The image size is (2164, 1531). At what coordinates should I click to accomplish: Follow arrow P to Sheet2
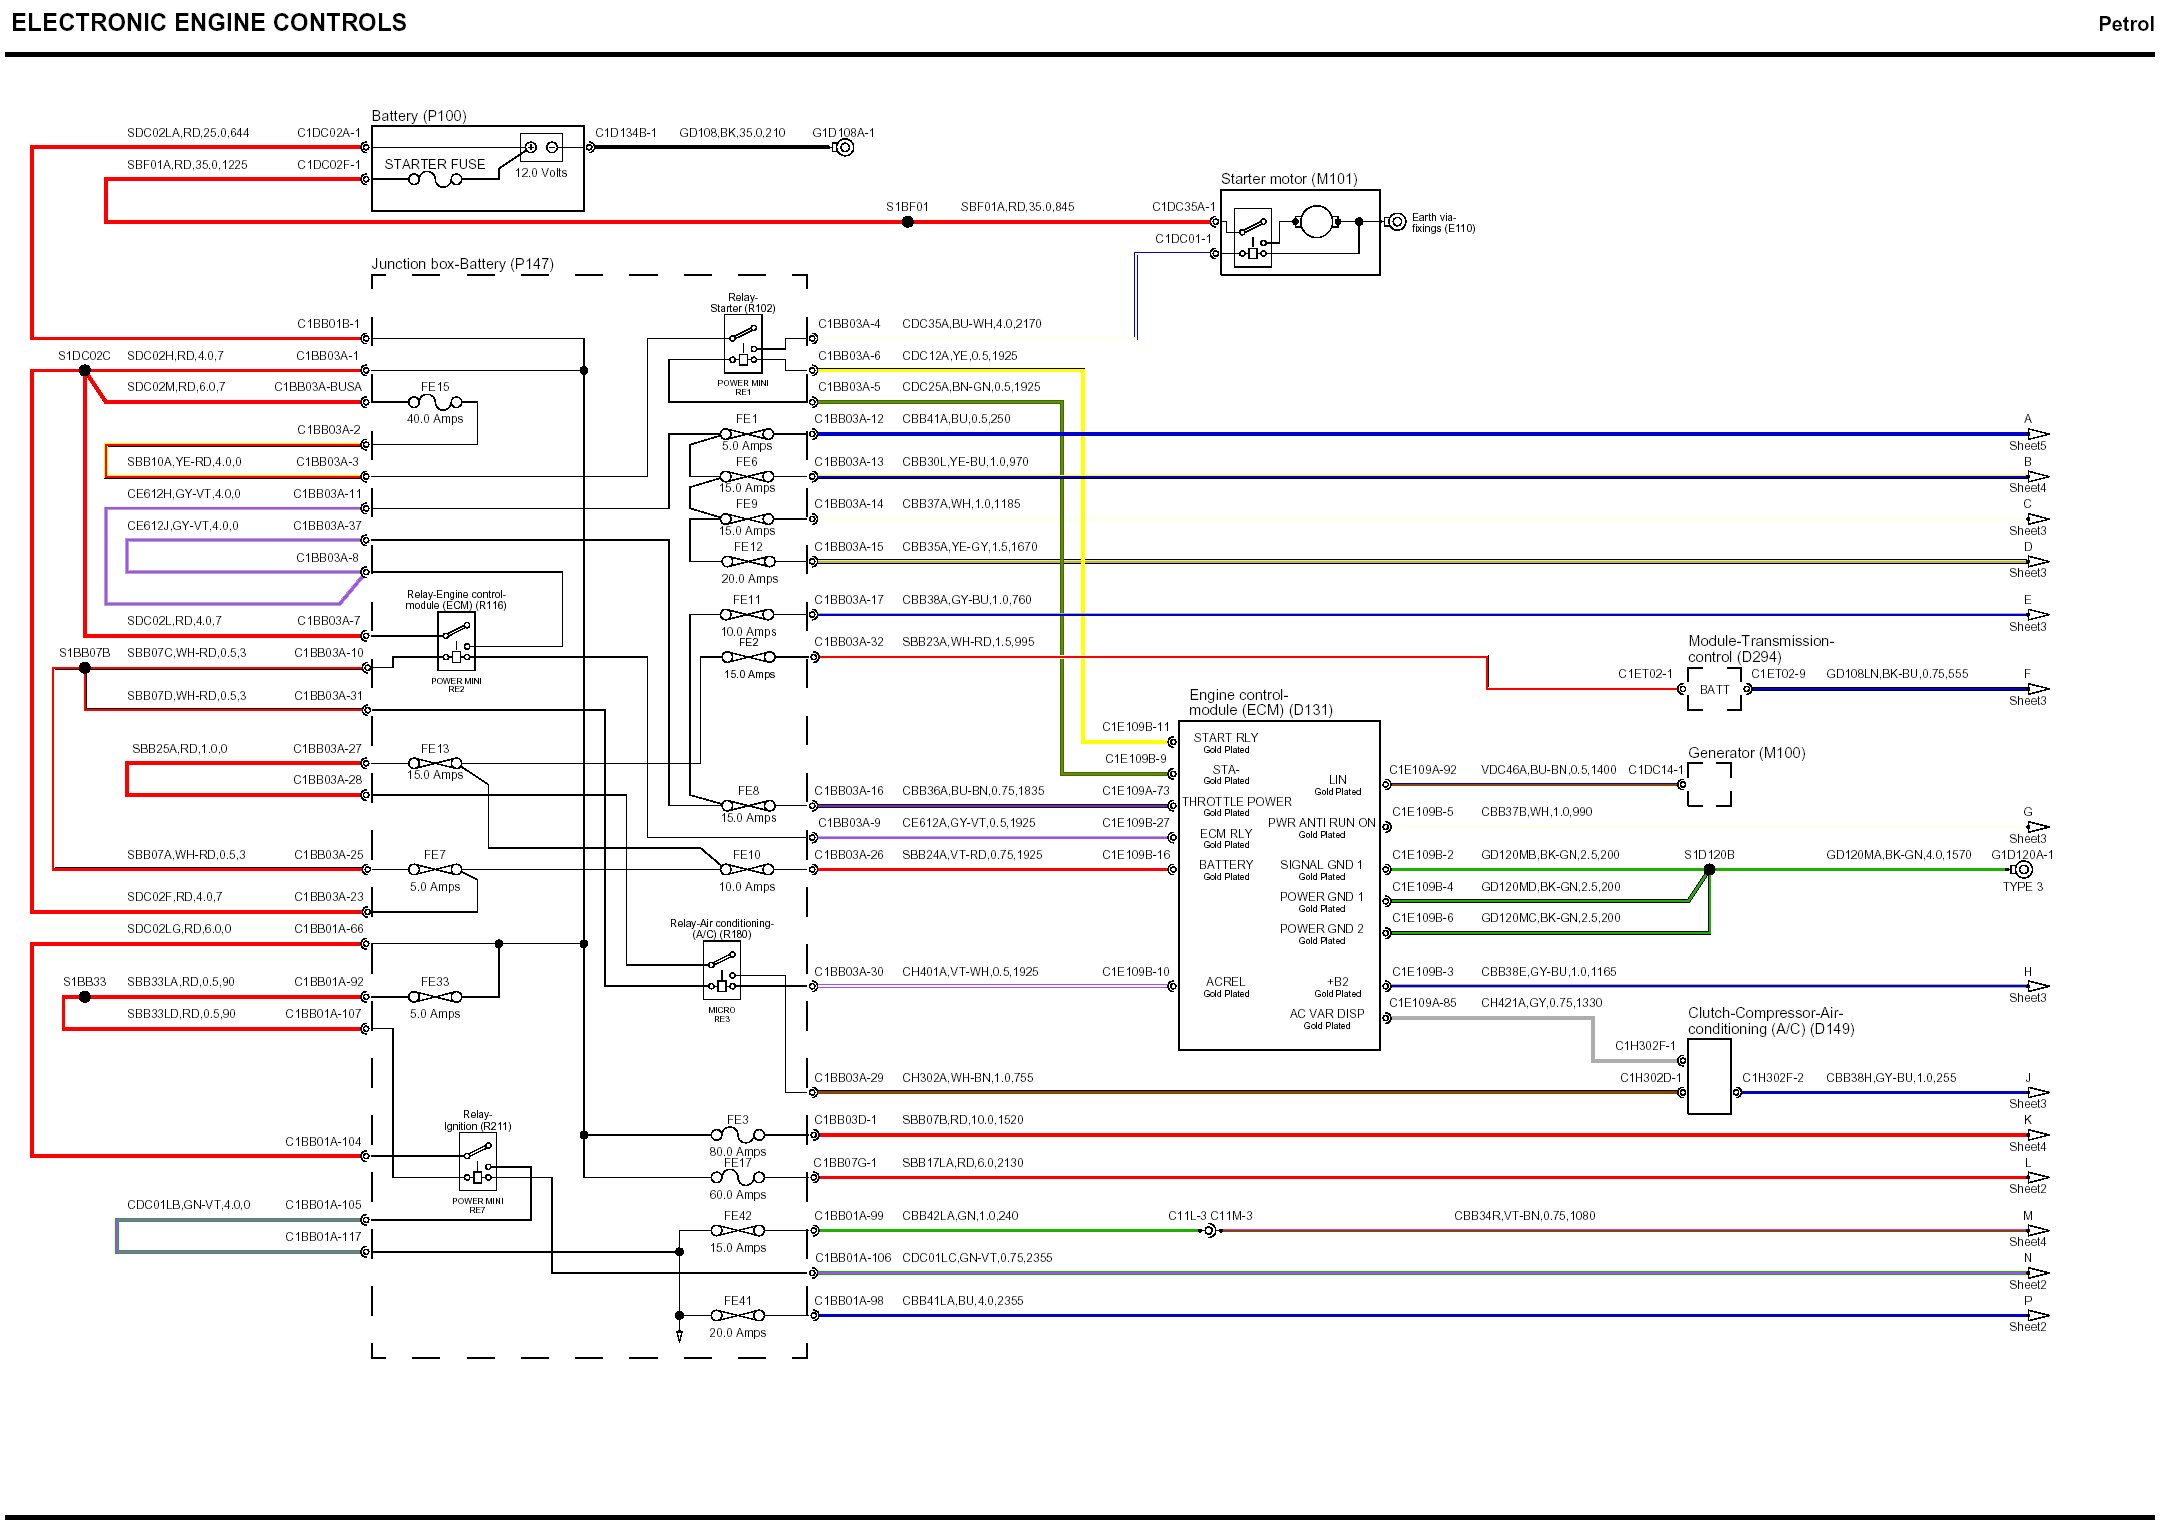(x=2036, y=1315)
